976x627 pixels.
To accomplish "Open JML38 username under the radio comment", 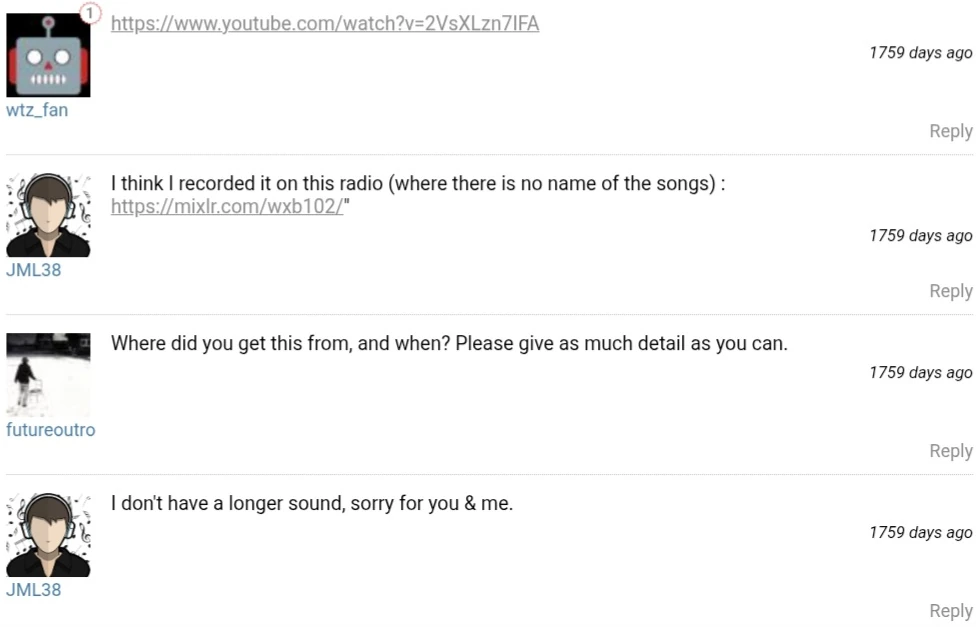I will pos(33,270).
